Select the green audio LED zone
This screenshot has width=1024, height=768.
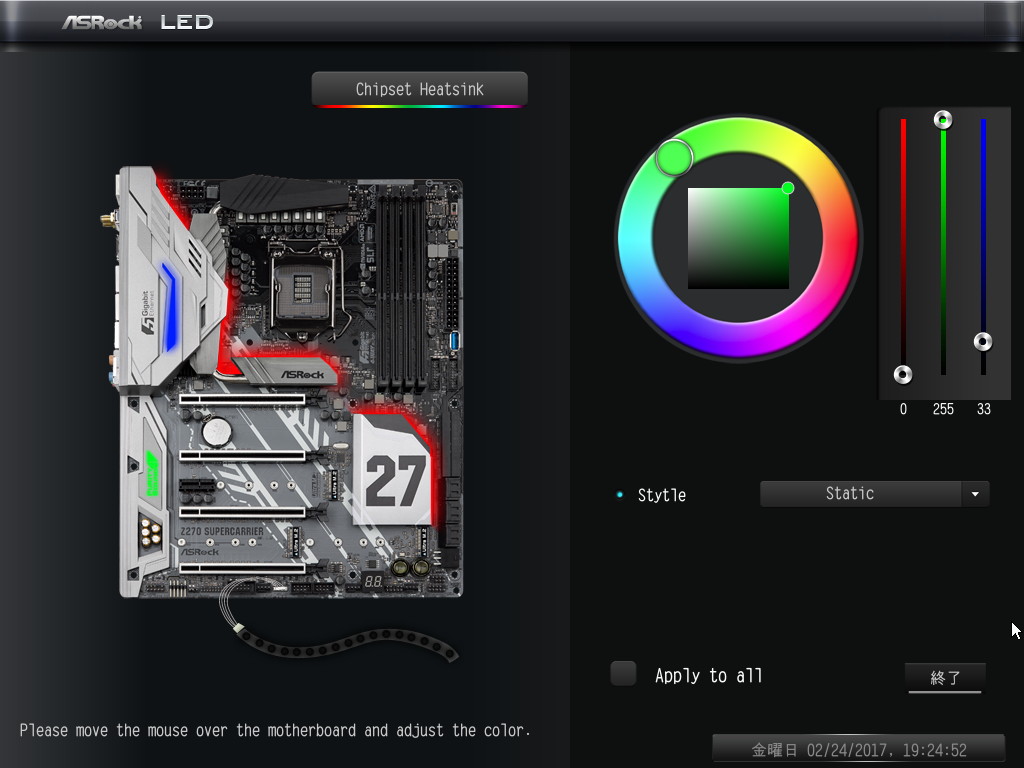[x=152, y=473]
